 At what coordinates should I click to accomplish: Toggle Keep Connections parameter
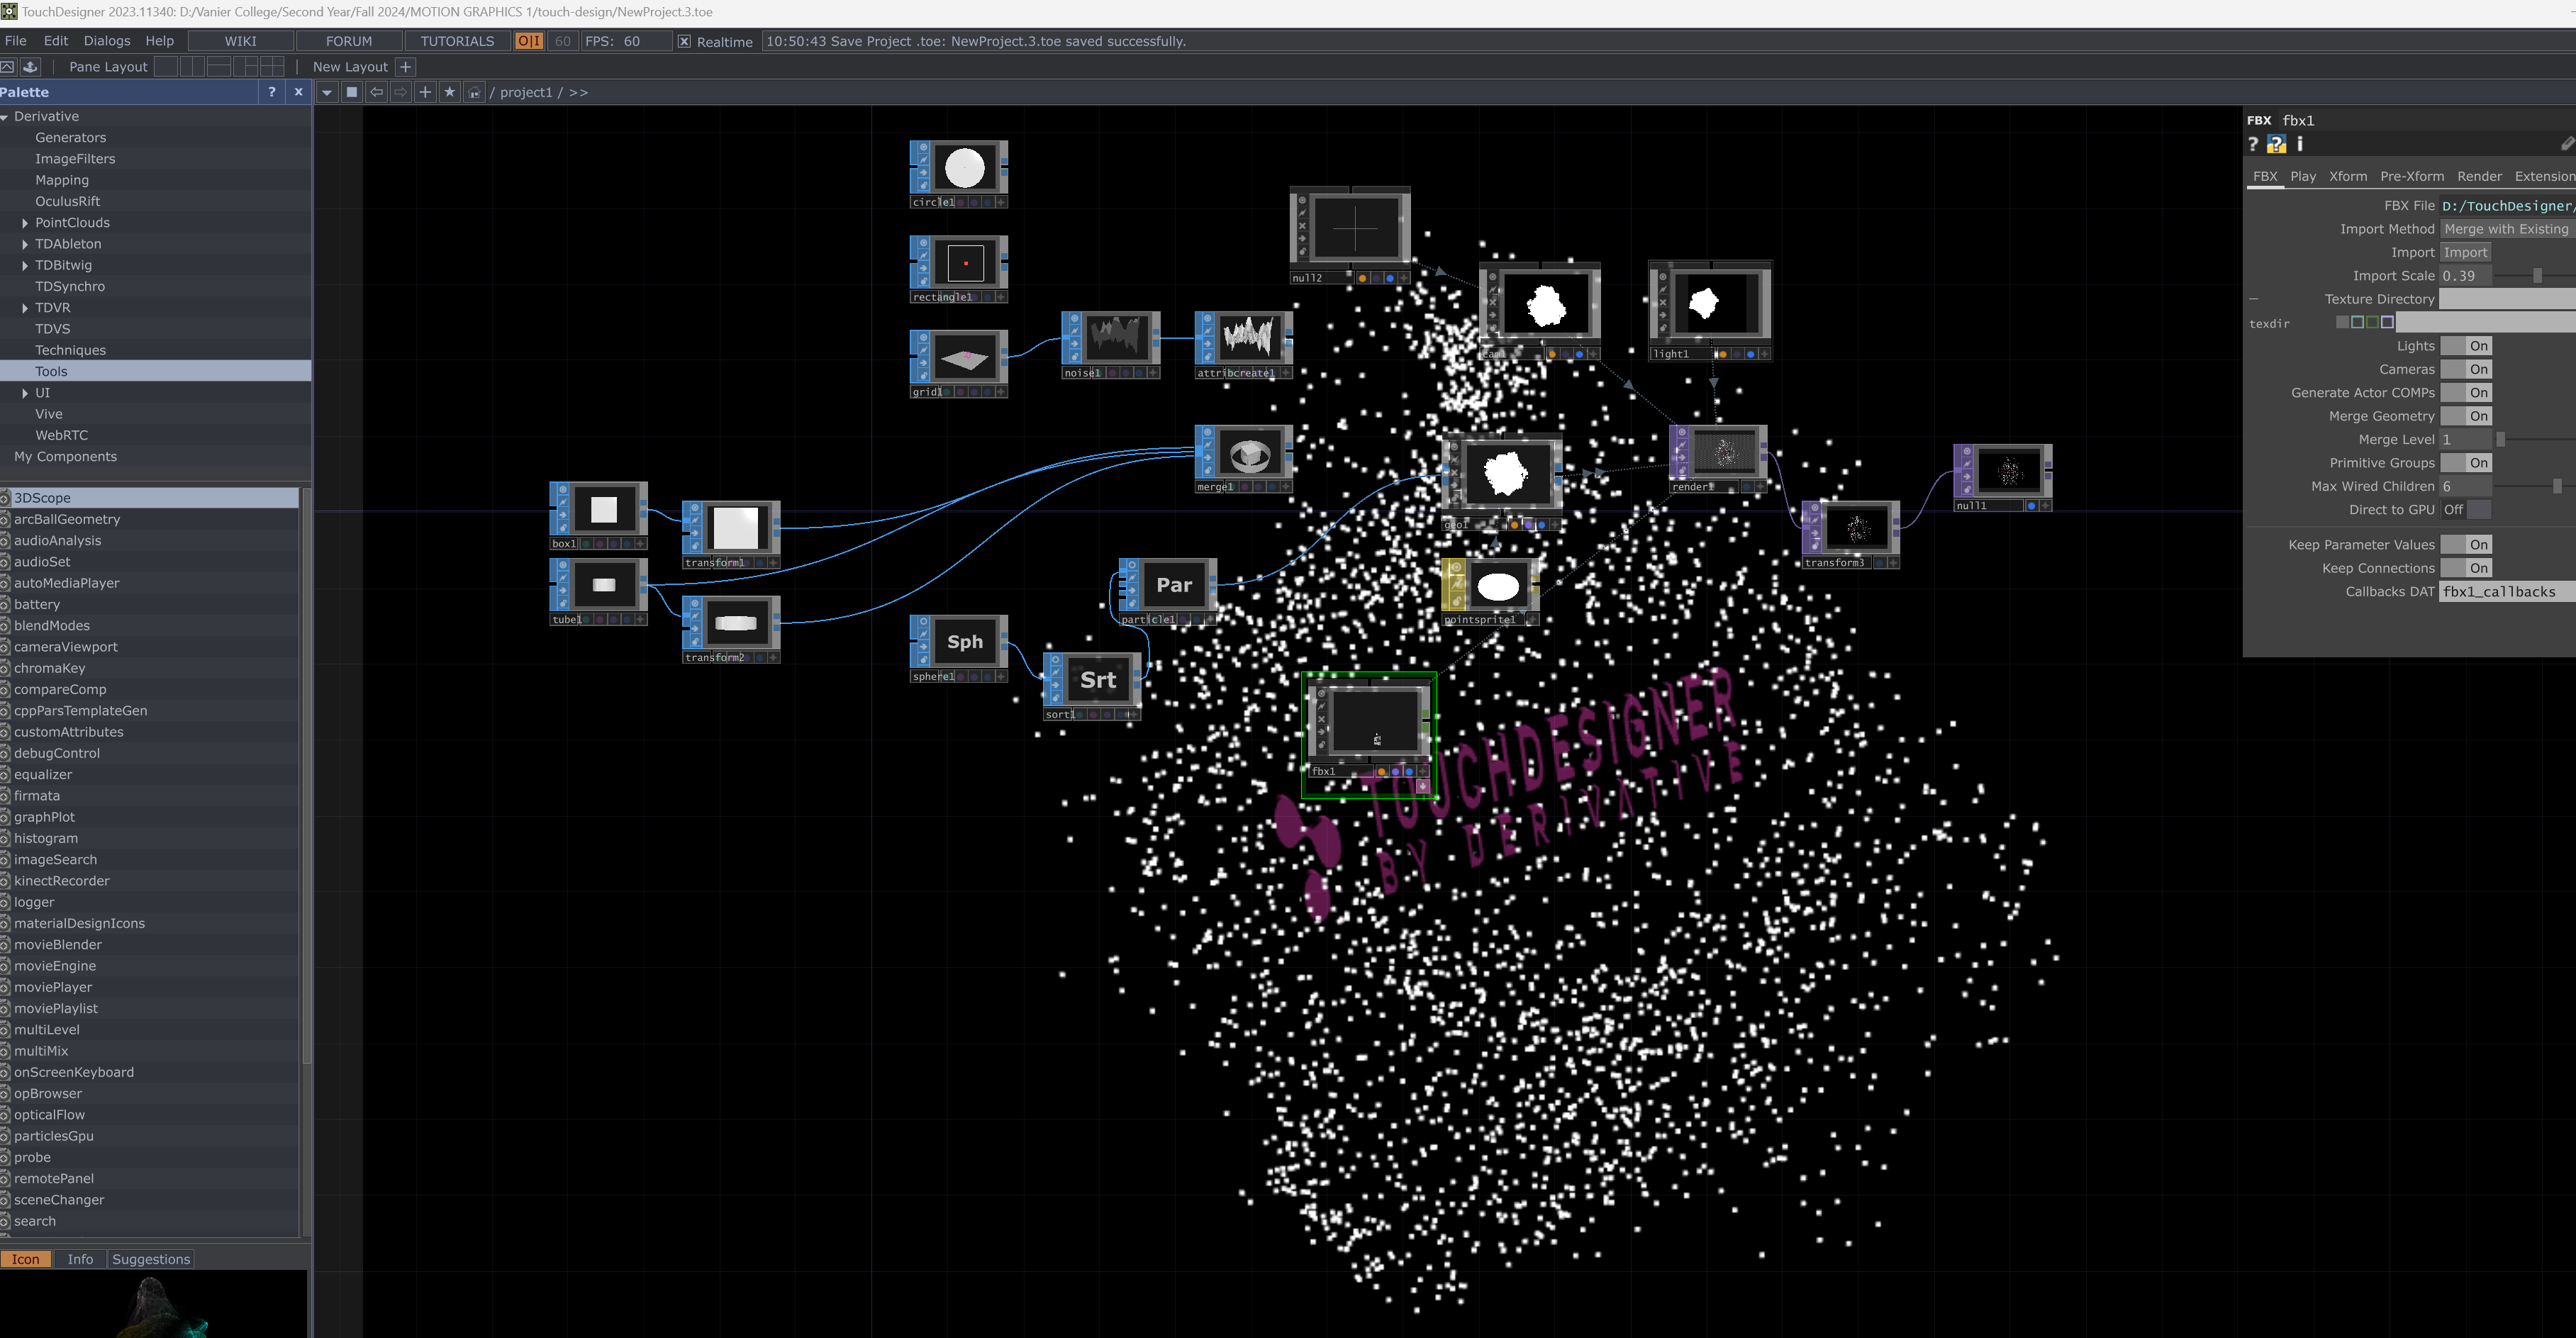2466,569
